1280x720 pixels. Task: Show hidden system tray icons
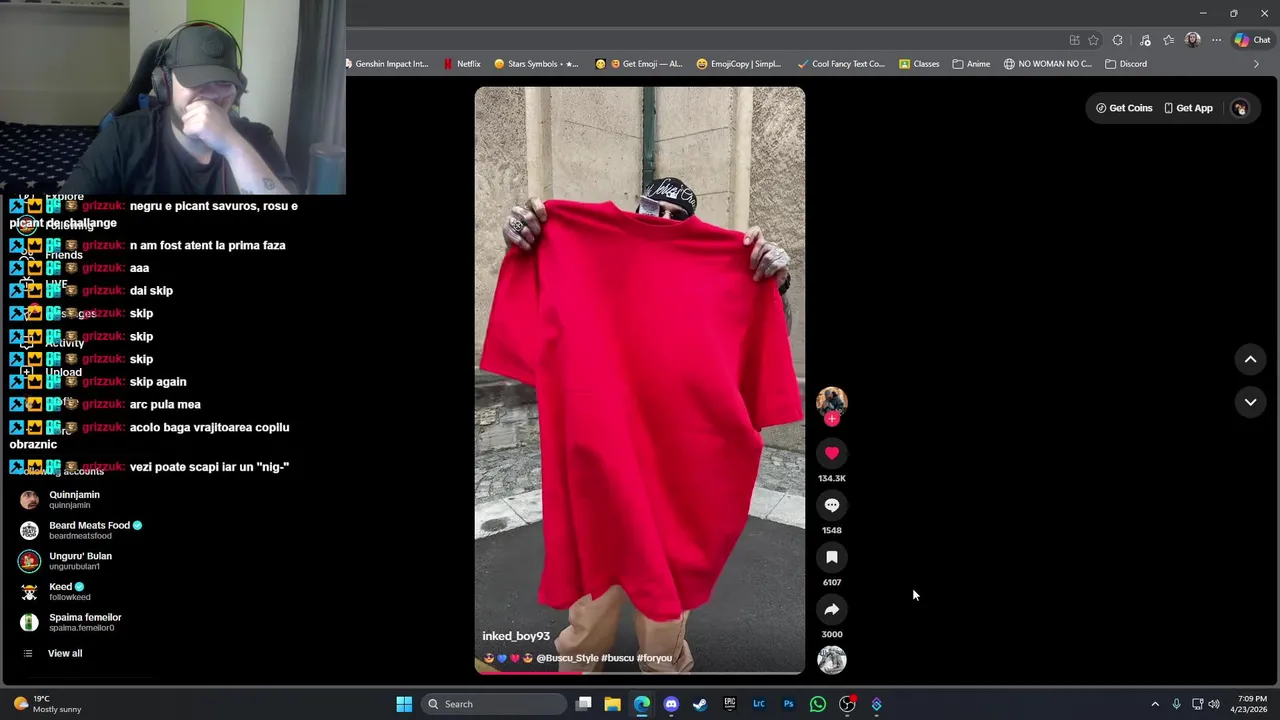[x=1155, y=704]
